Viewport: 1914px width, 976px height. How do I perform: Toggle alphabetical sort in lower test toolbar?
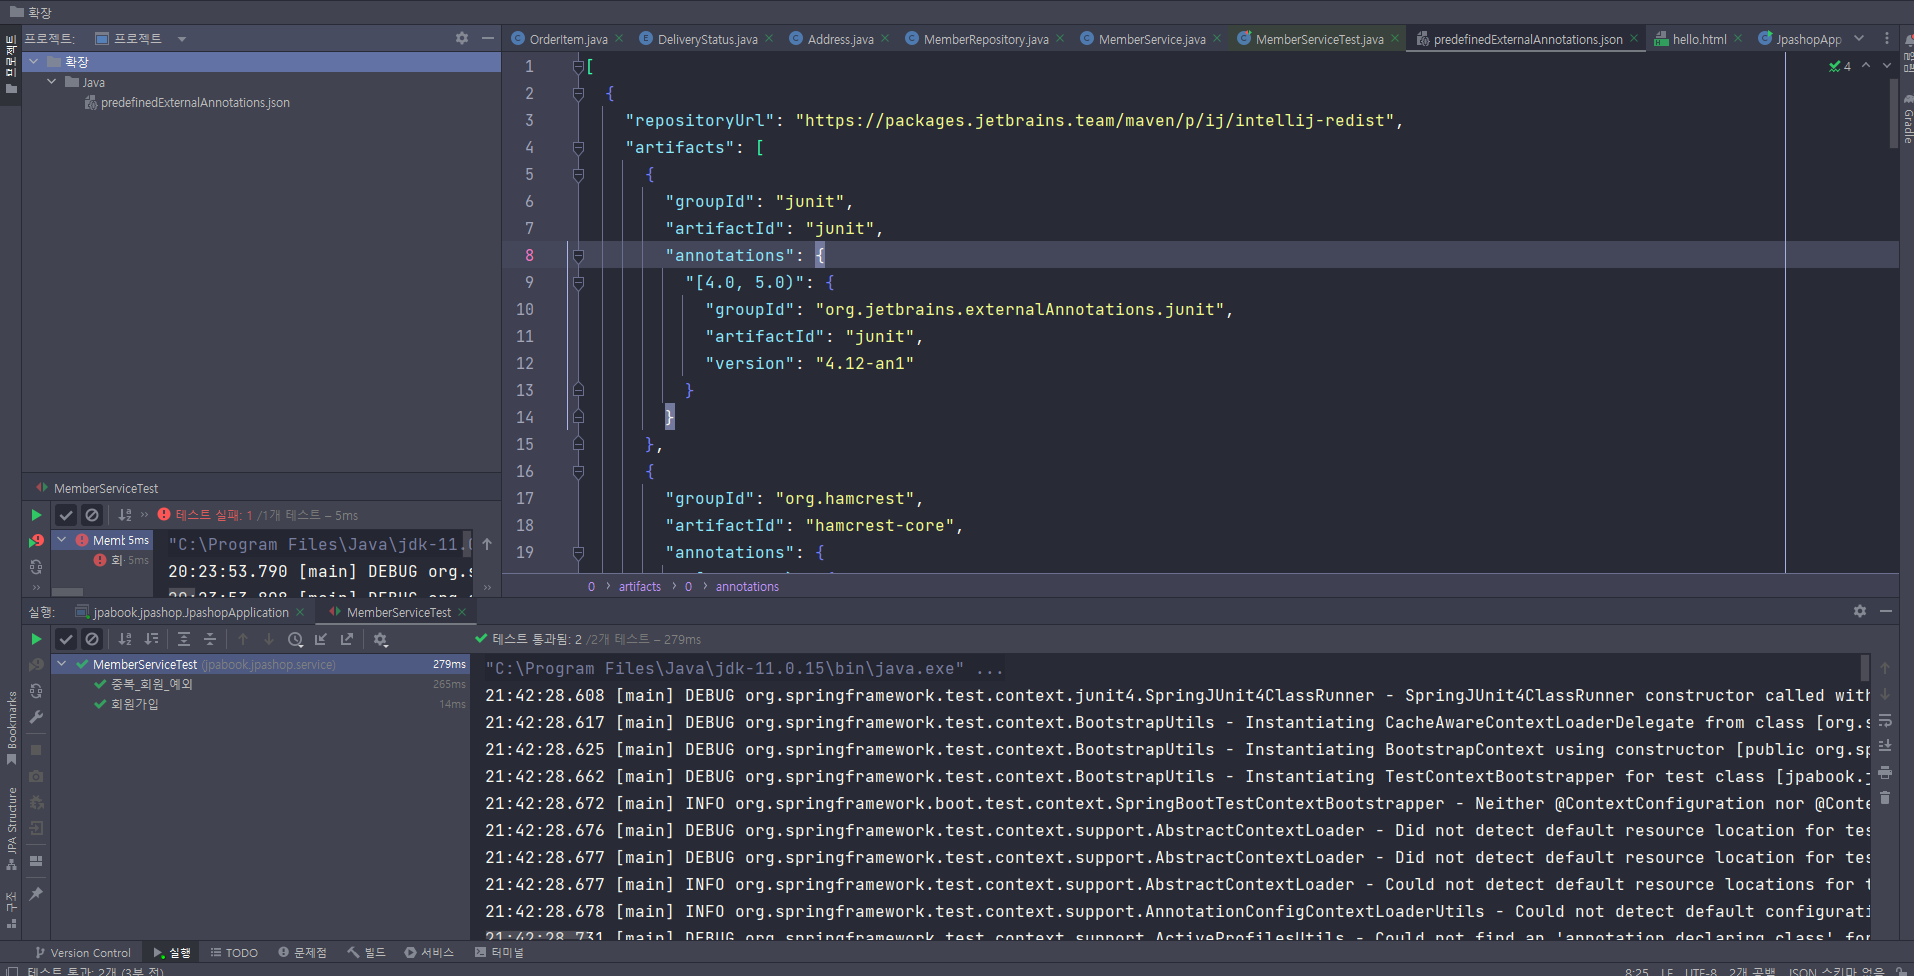tap(125, 639)
